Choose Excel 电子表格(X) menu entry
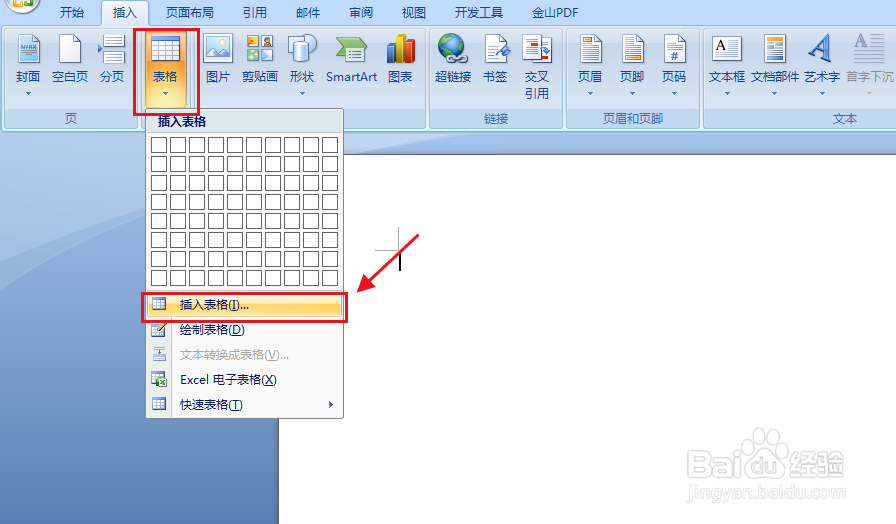 [x=245, y=380]
